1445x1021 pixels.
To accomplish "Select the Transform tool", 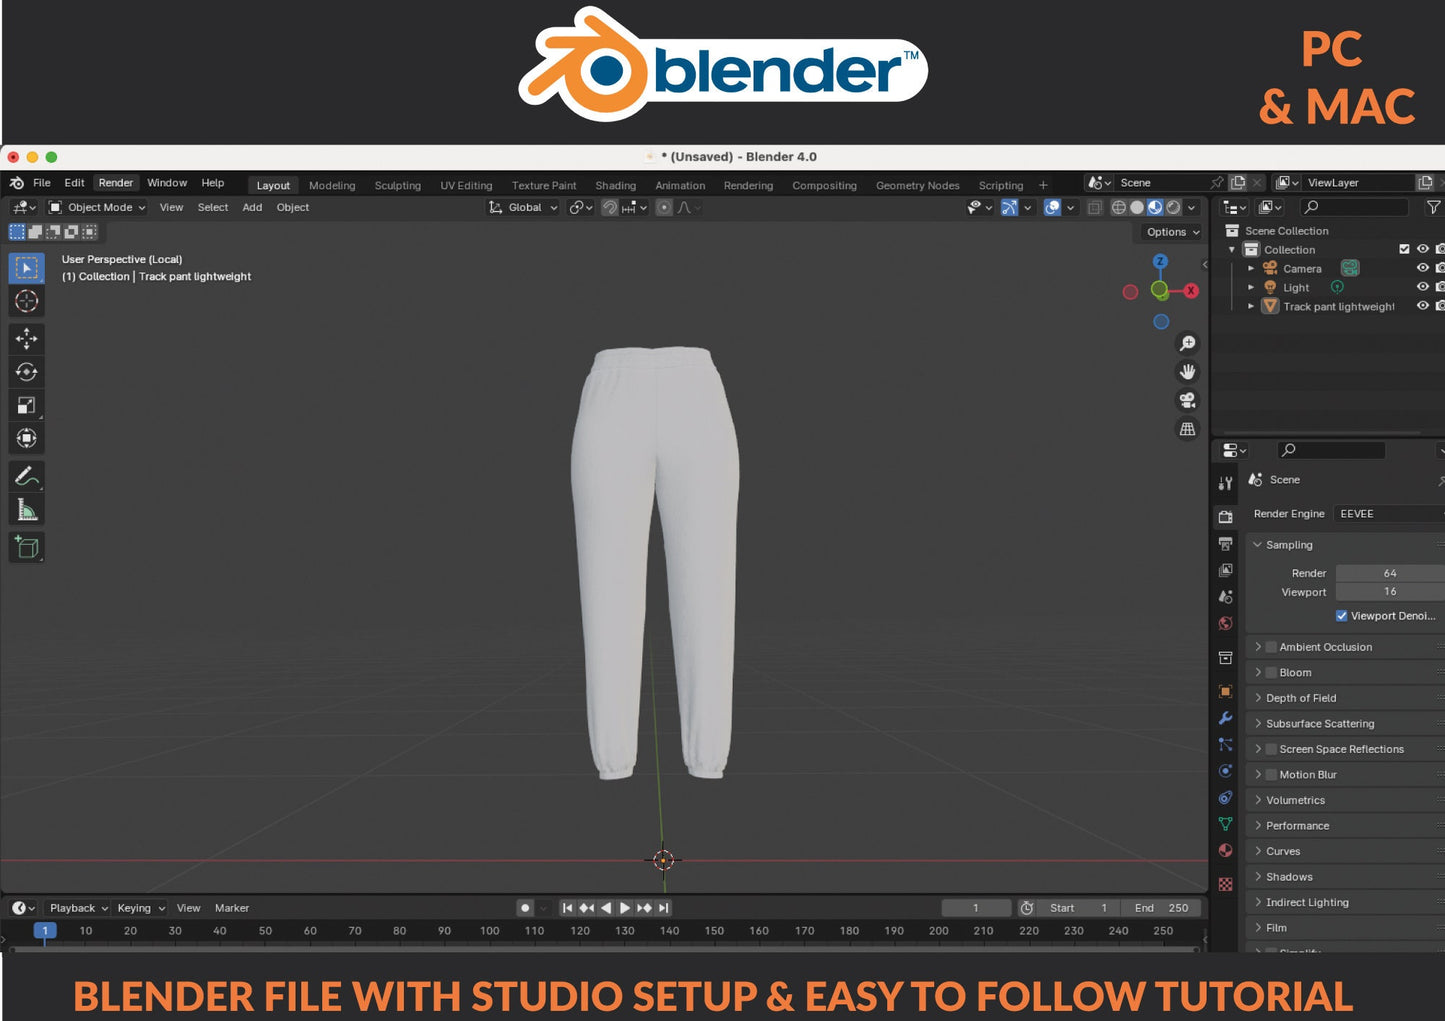I will coord(27,438).
